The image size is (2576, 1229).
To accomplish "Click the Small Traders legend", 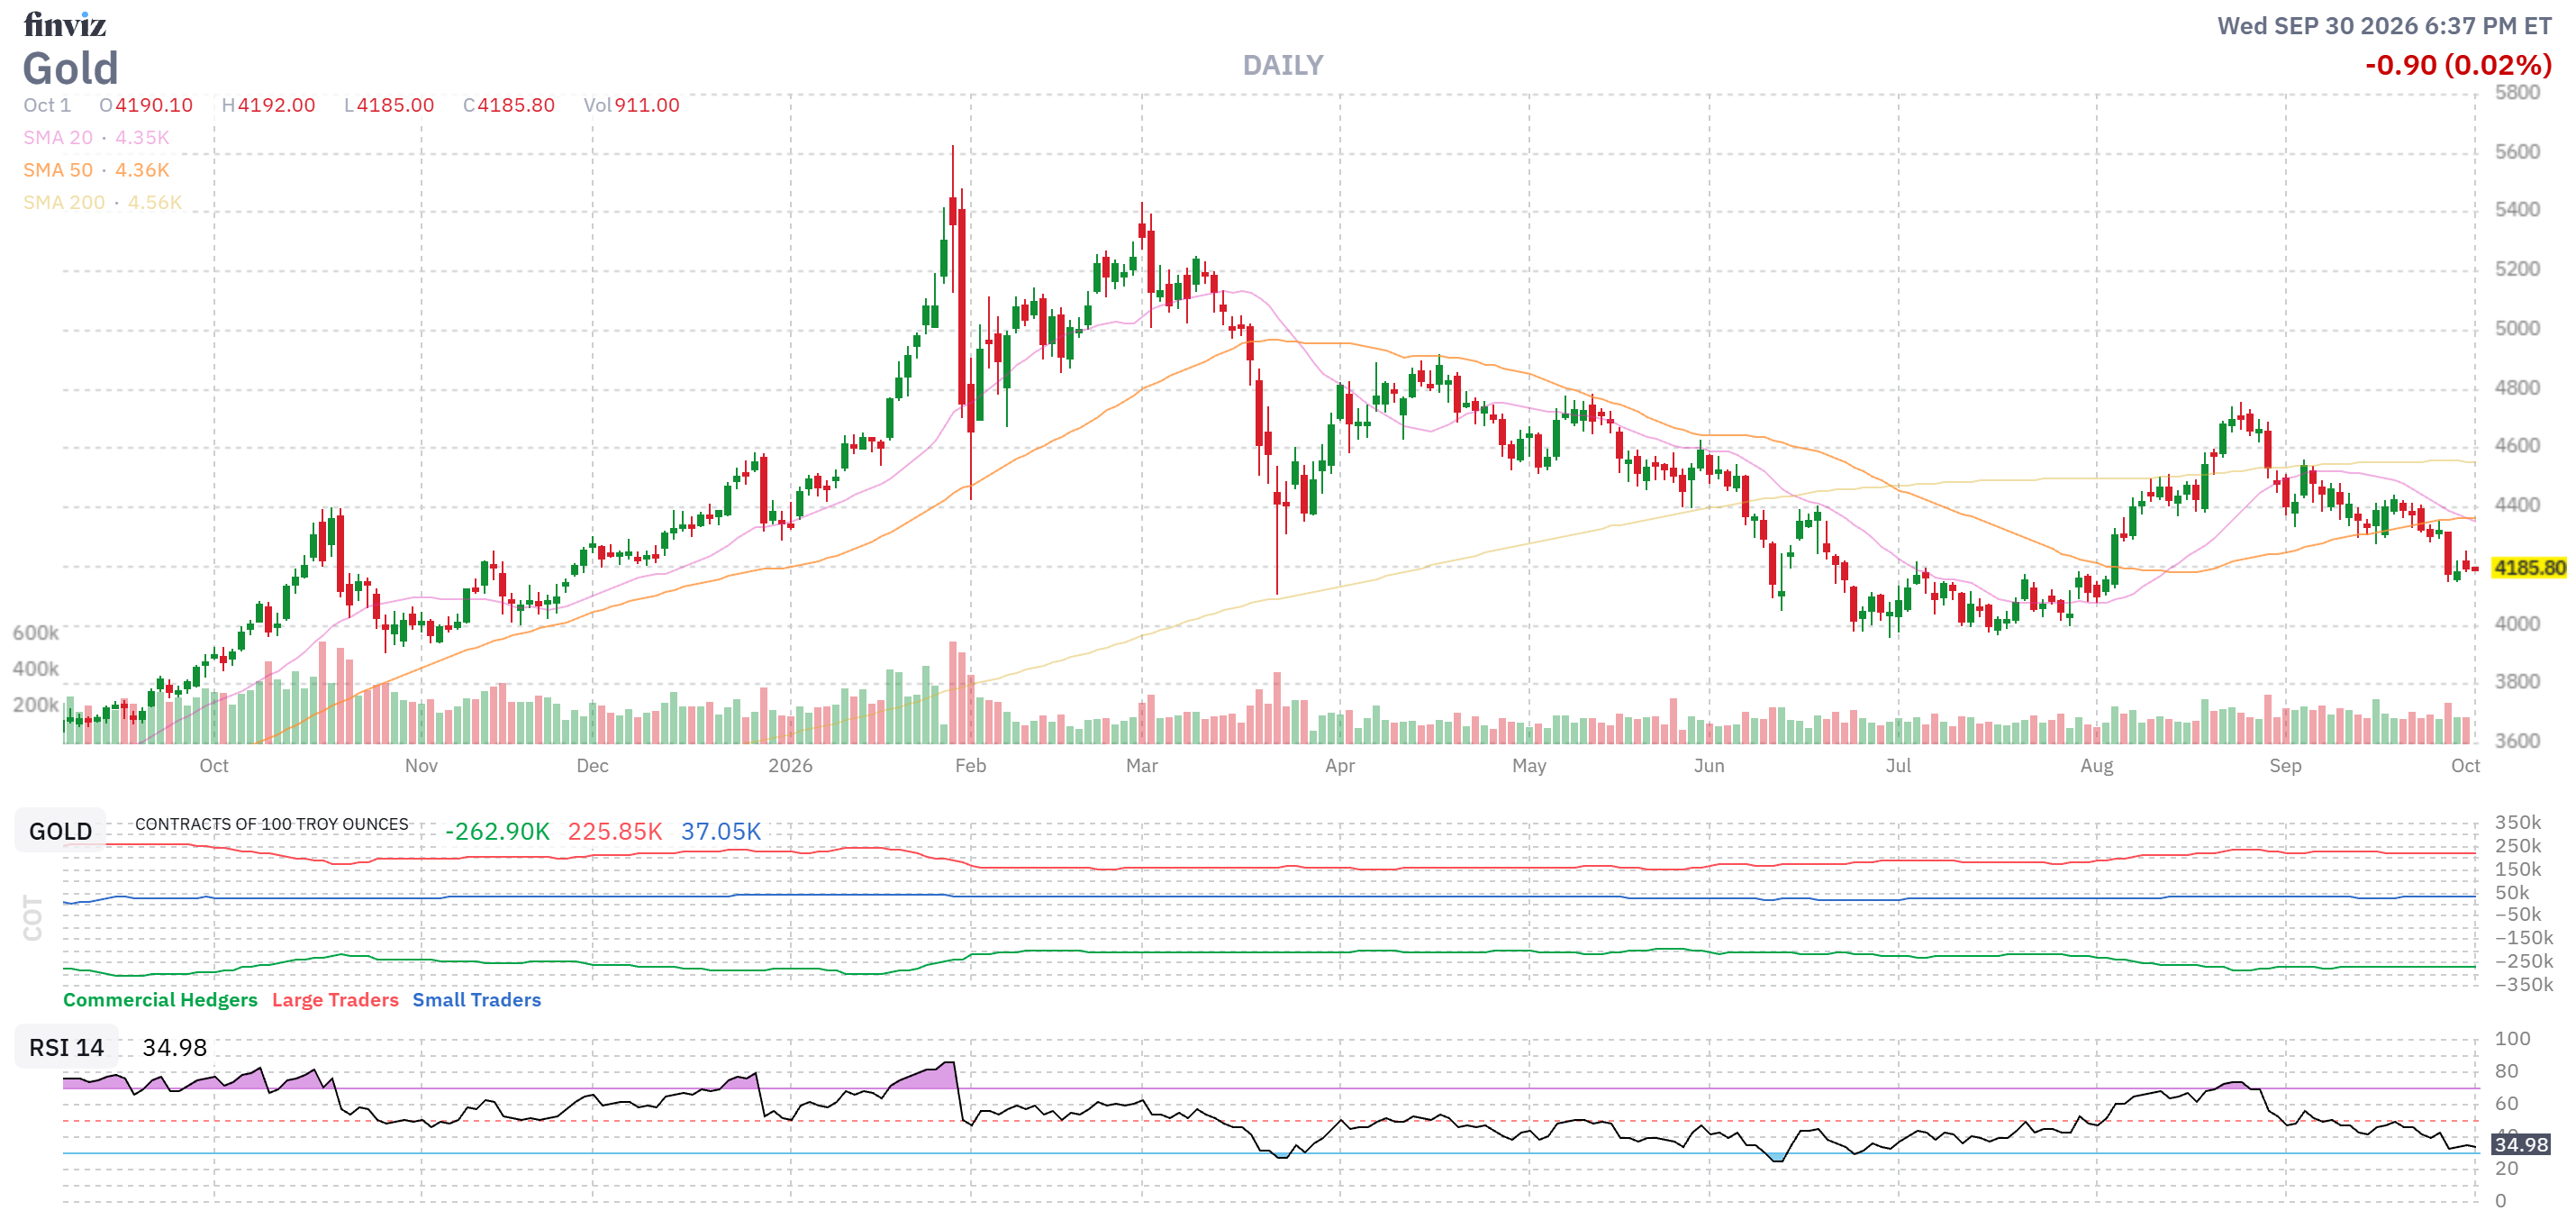I will click(x=476, y=999).
